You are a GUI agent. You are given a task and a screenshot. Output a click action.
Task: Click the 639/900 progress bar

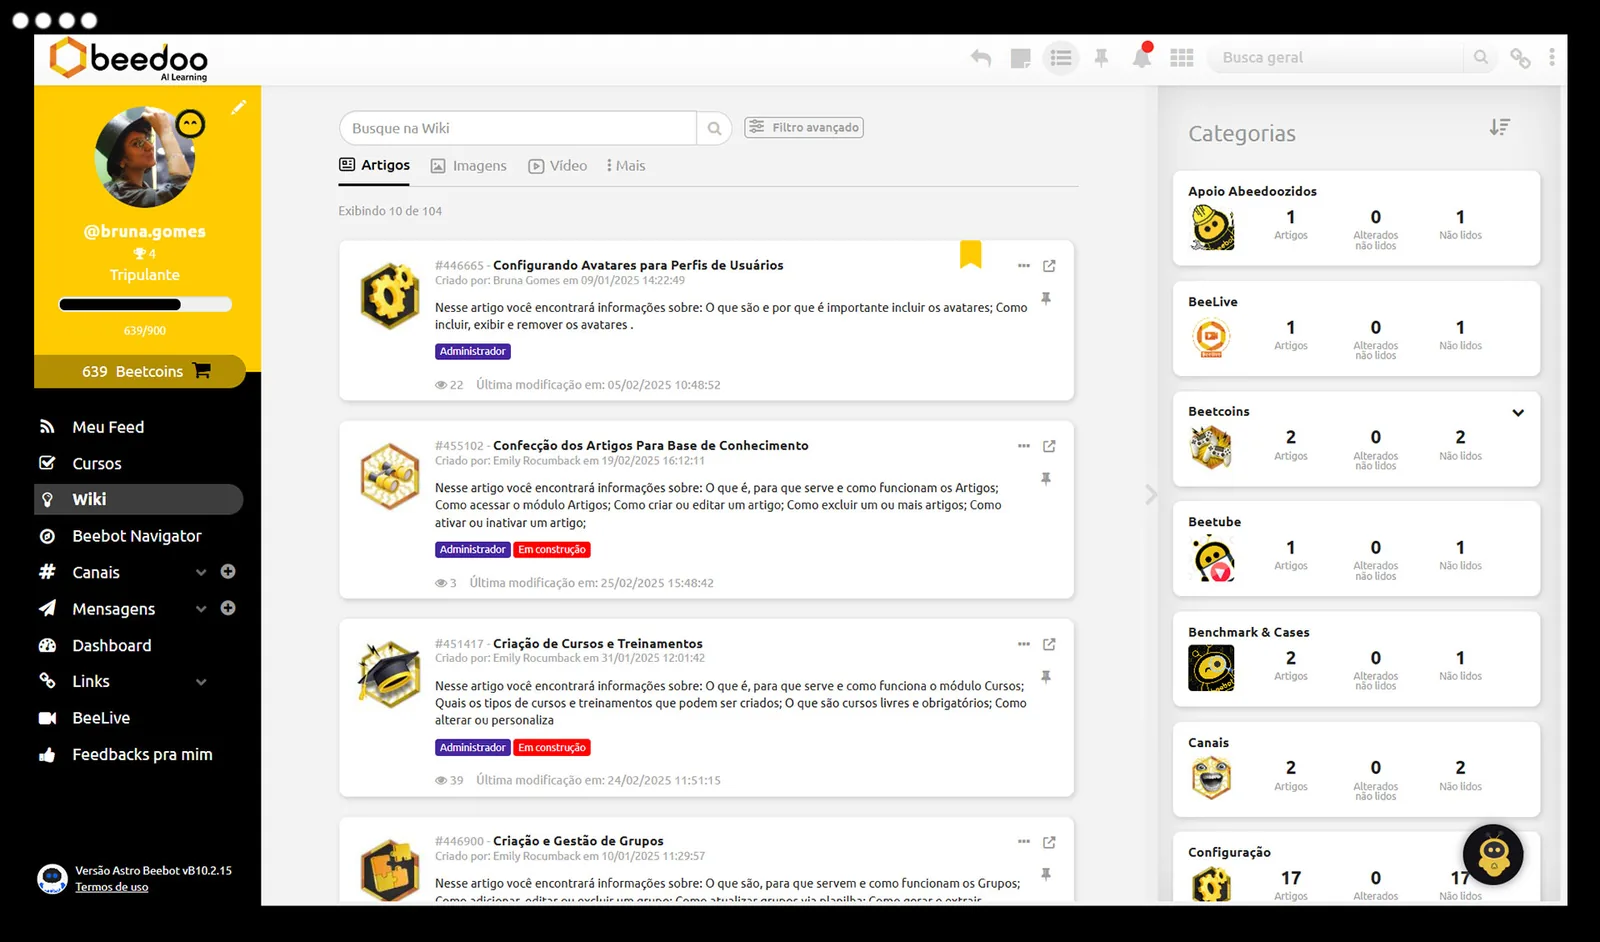[145, 304]
